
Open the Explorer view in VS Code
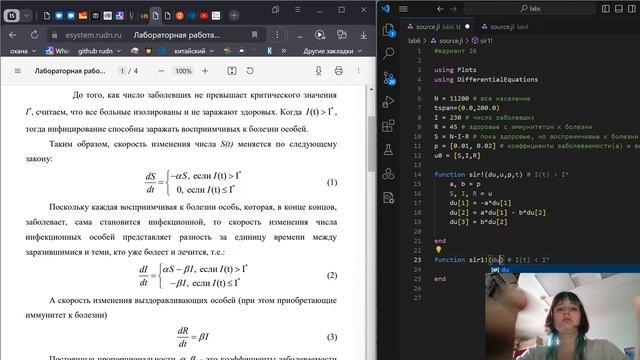389,30
